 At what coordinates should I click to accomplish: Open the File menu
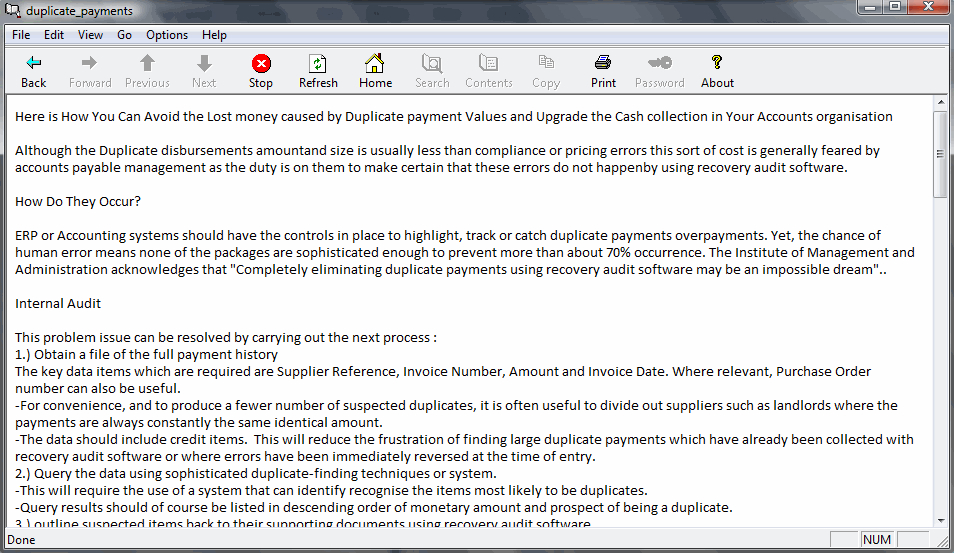pos(21,35)
